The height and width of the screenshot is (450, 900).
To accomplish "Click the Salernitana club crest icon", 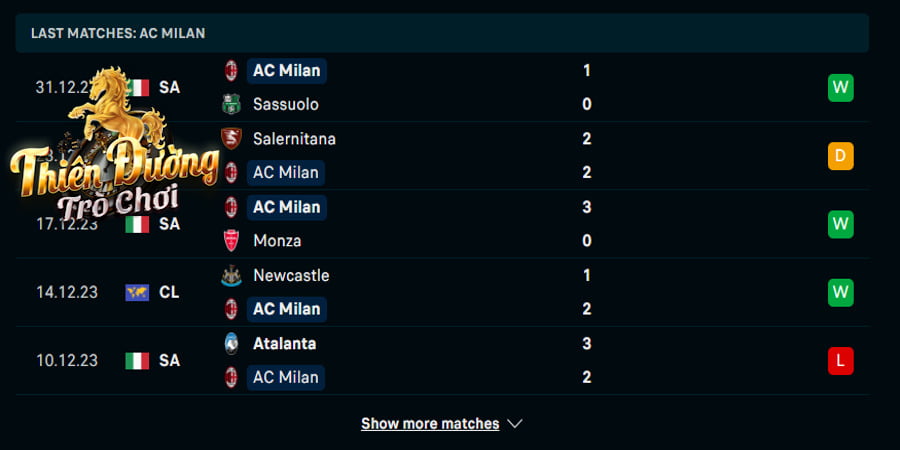I will point(231,138).
